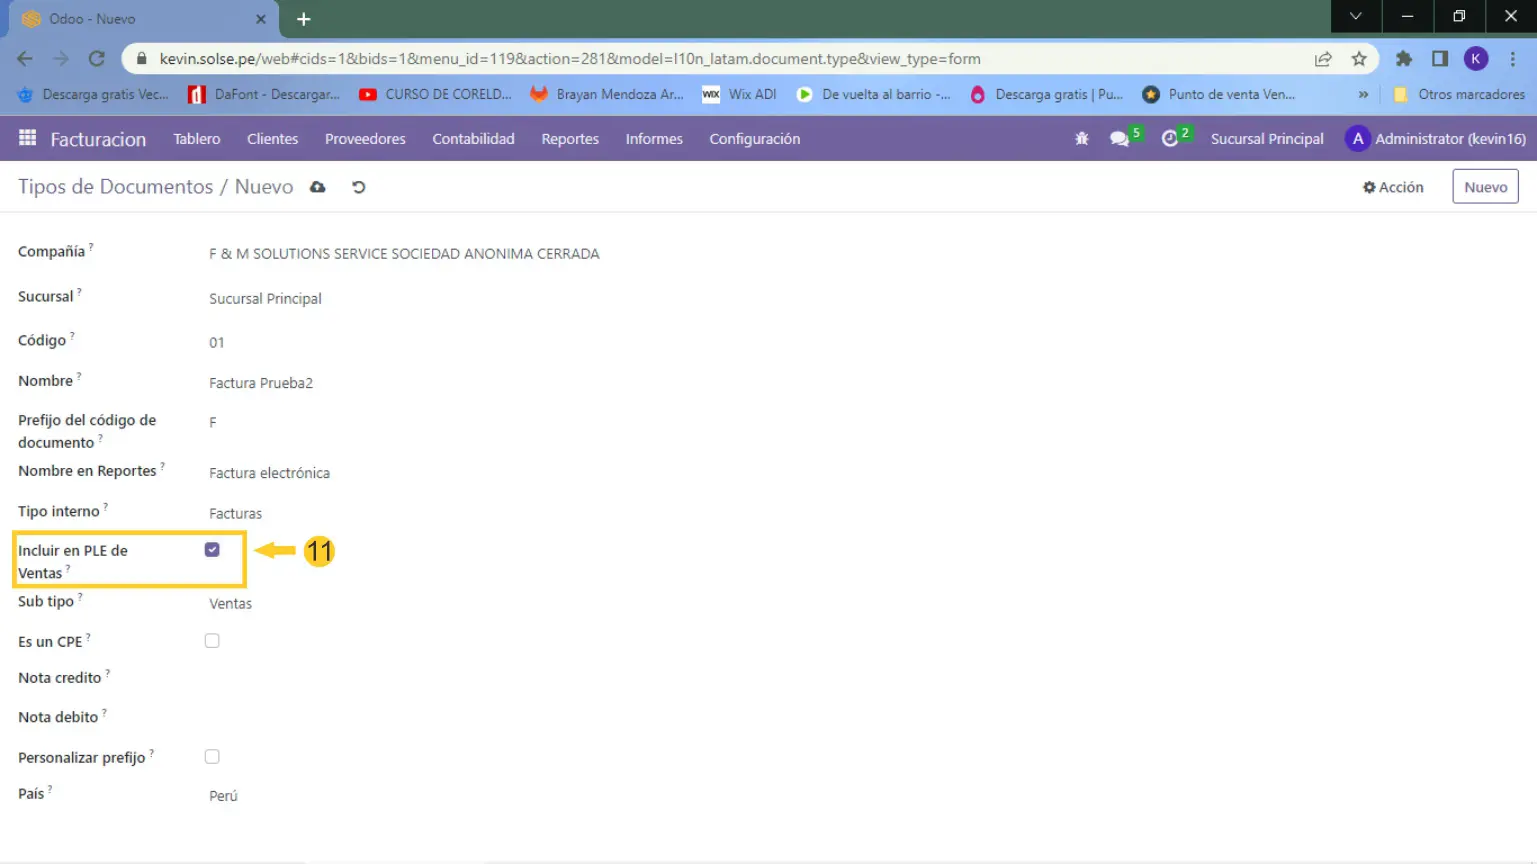Enable Personalizar prefijo checkbox

212,757
